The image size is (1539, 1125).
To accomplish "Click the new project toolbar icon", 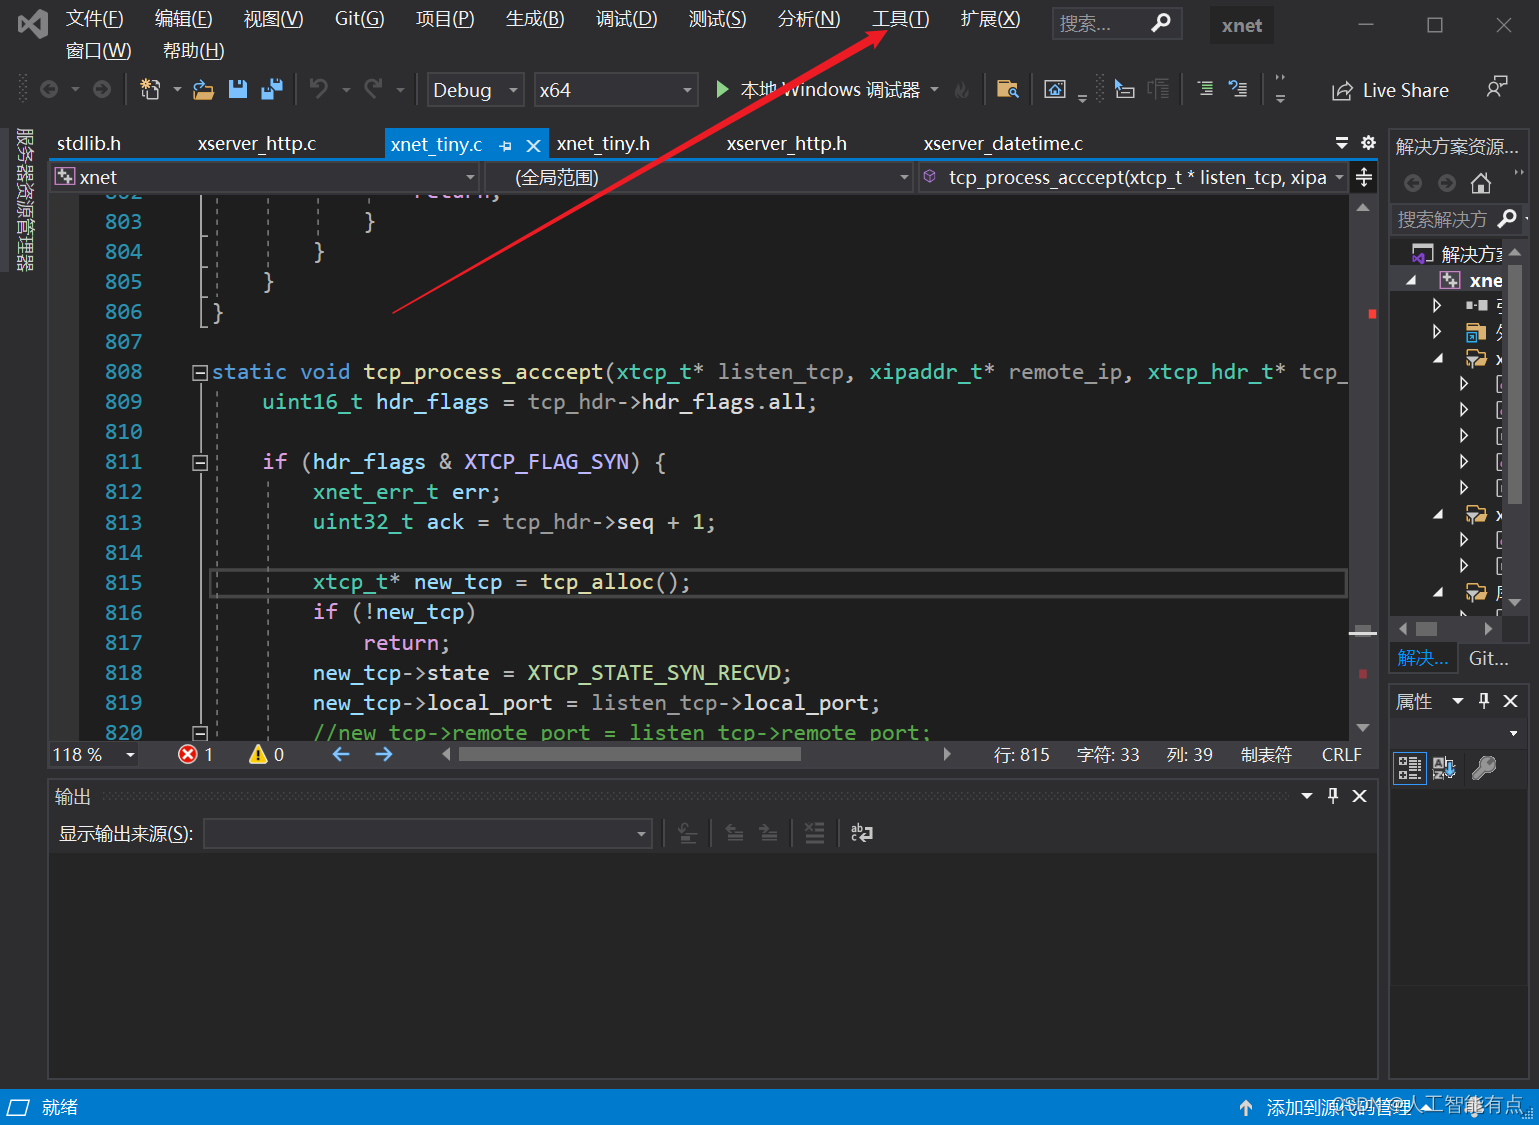I will (x=150, y=90).
